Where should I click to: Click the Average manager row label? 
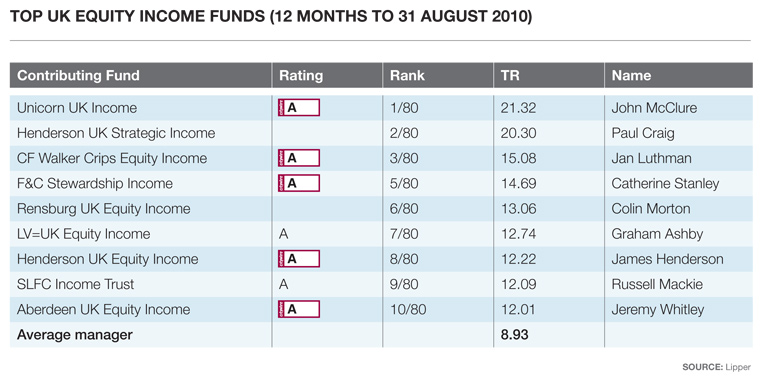coord(75,335)
